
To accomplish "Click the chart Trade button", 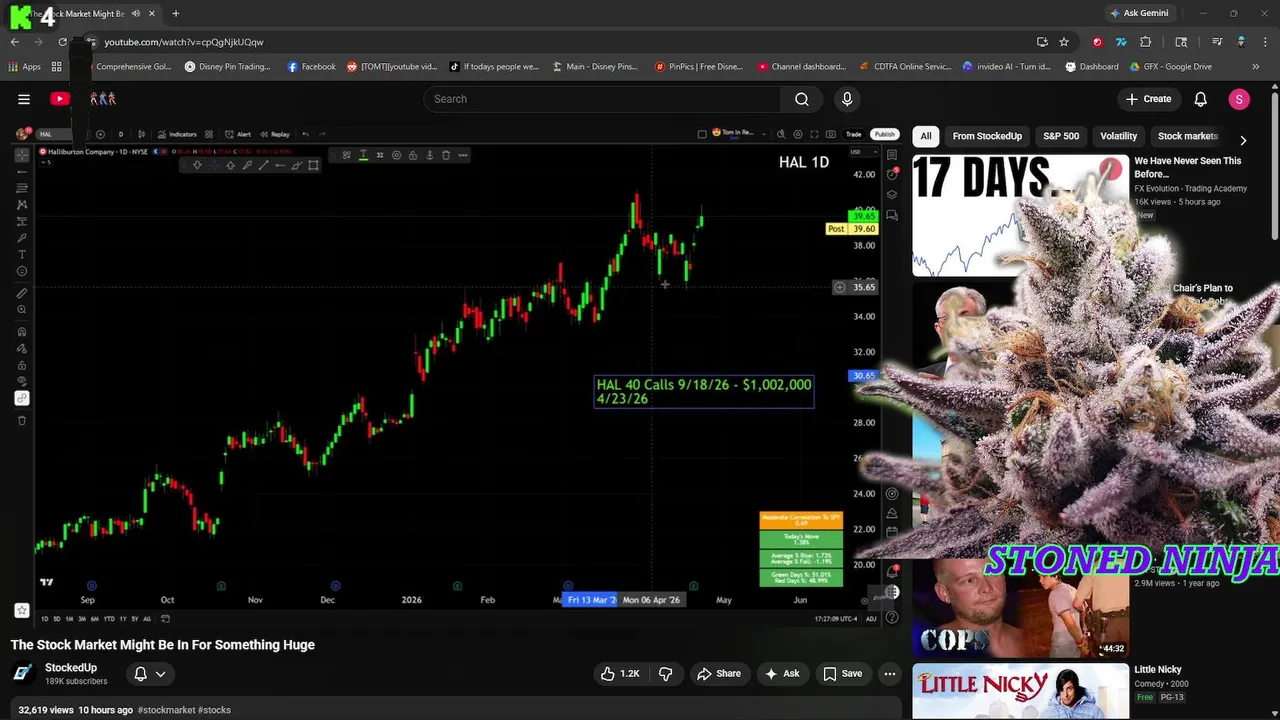I will tap(854, 134).
